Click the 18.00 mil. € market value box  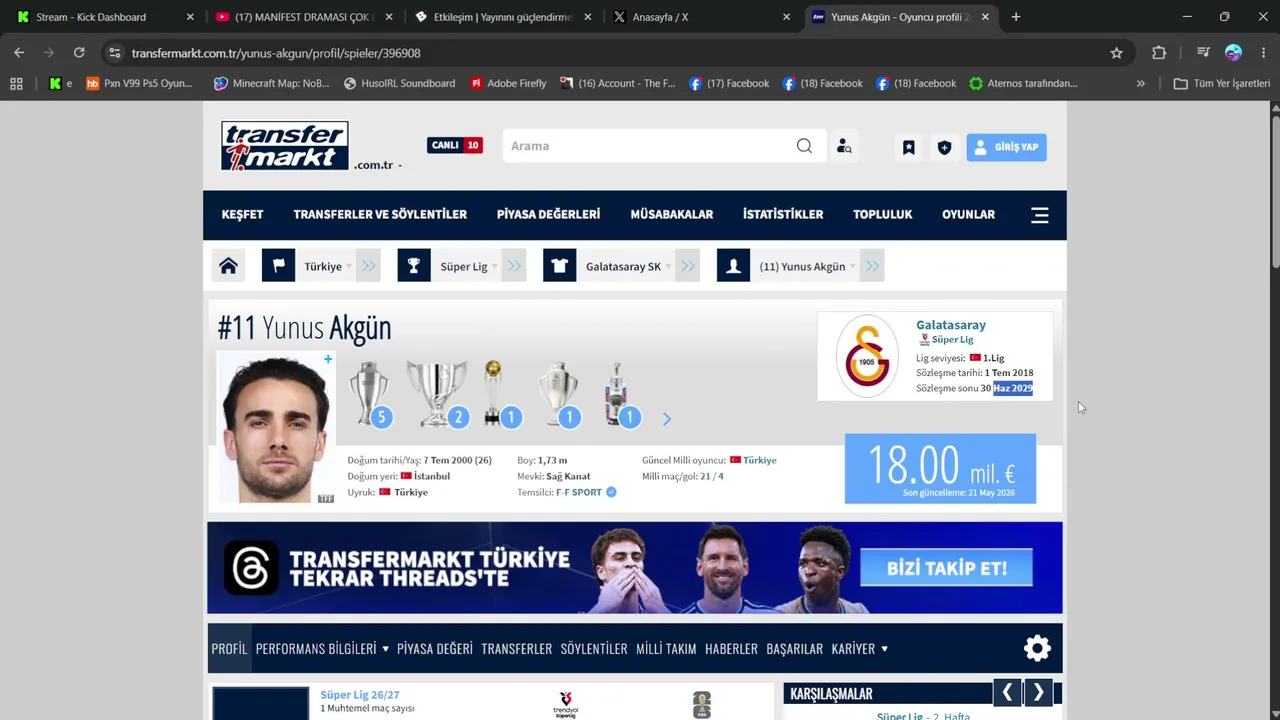tap(940, 468)
